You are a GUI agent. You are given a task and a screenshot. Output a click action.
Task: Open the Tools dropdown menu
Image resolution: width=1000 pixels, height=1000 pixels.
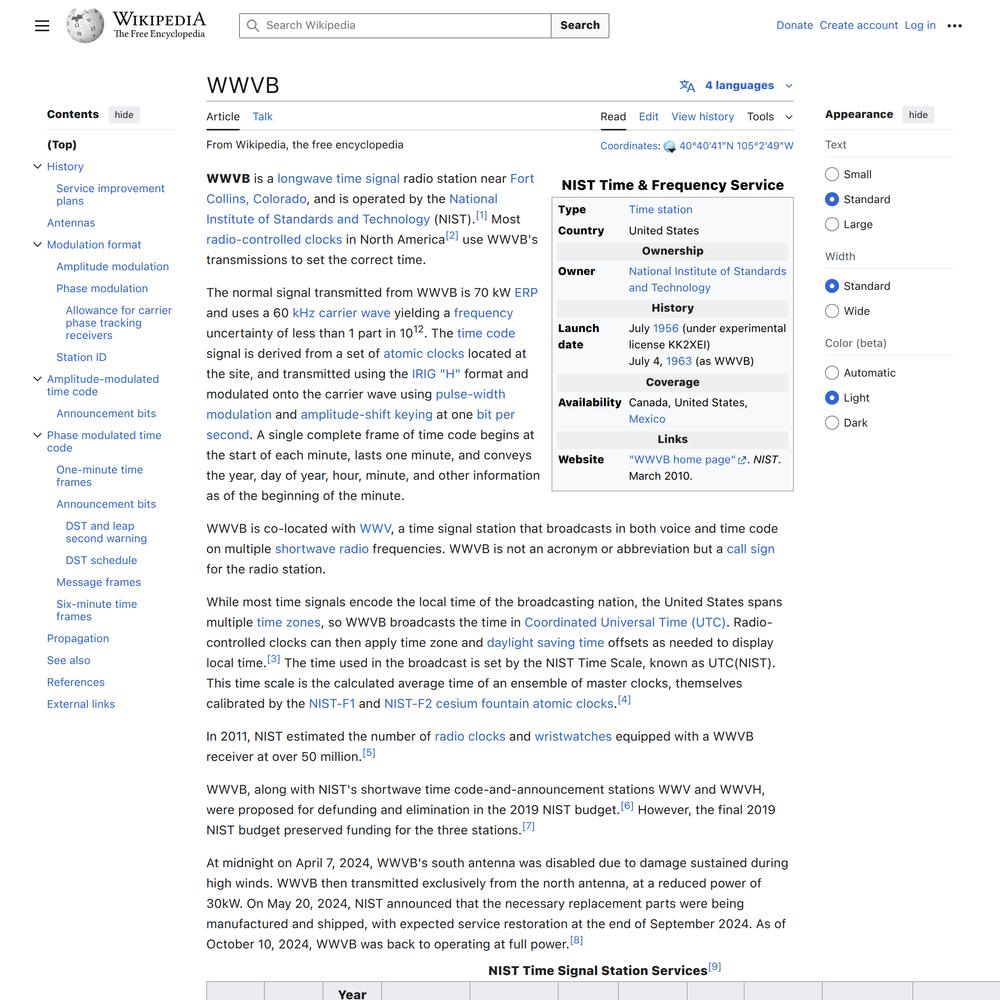(x=770, y=117)
